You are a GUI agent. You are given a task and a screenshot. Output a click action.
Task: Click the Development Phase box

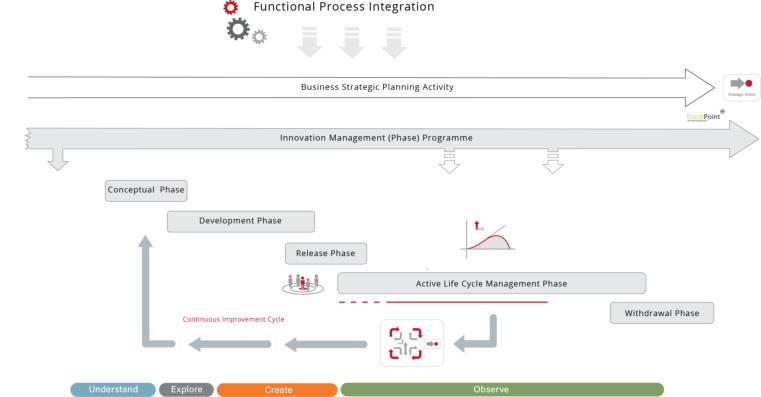click(x=241, y=221)
